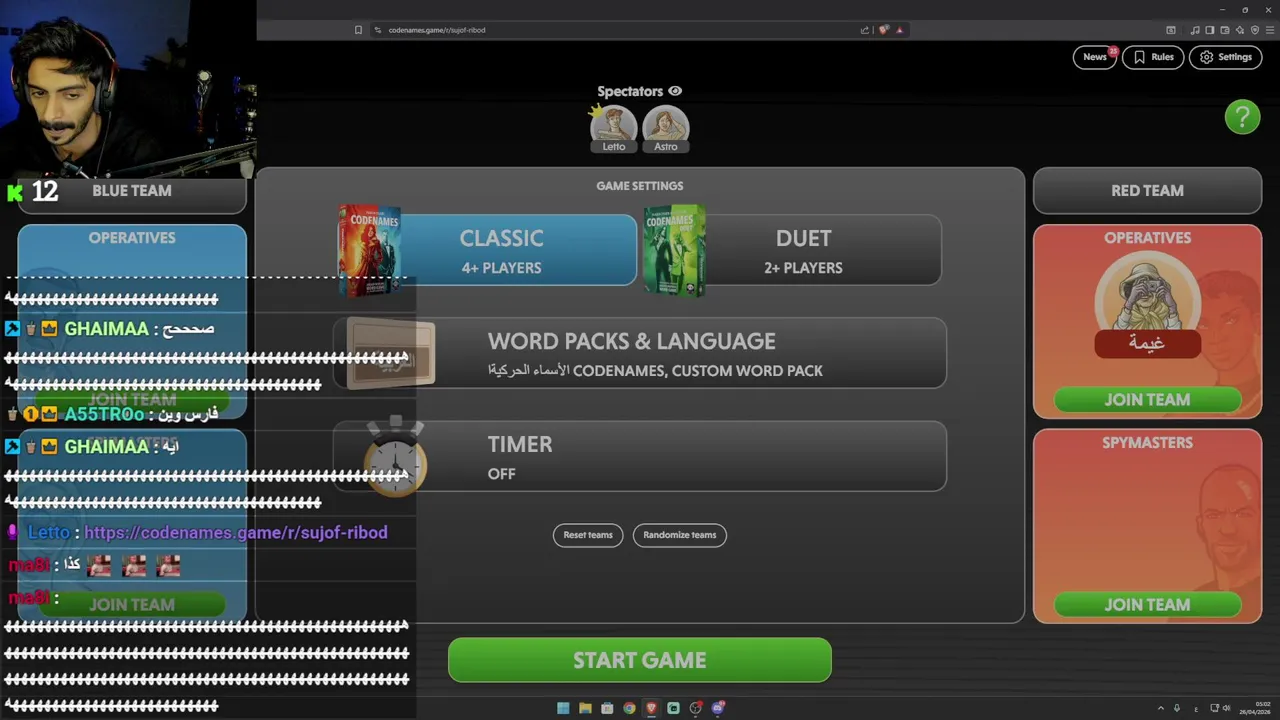Image resolution: width=1280 pixels, height=720 pixels.
Task: Open Word Packs & Language settings
Action: click(x=640, y=353)
